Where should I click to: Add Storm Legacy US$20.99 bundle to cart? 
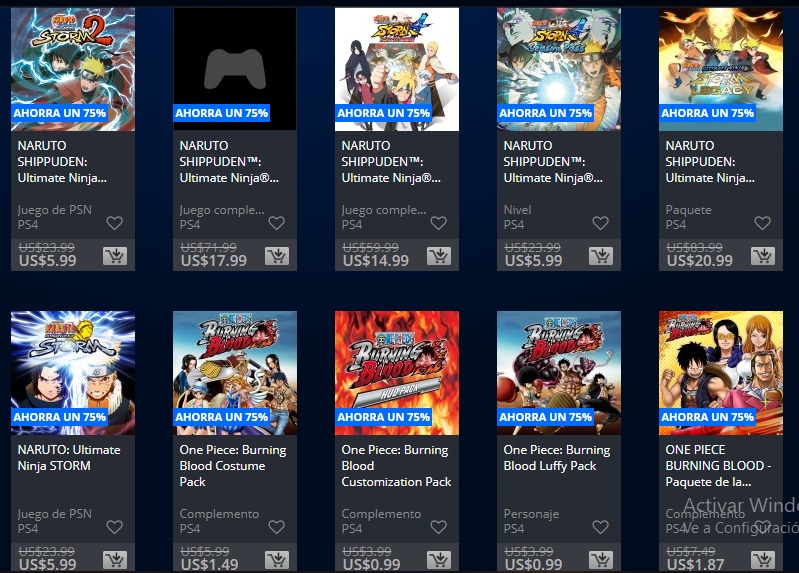(x=763, y=256)
